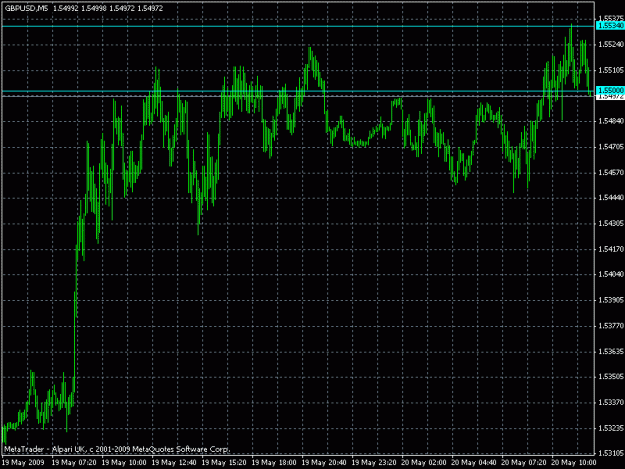Select the upper cyan horizontal line at 1.55340

298,26
